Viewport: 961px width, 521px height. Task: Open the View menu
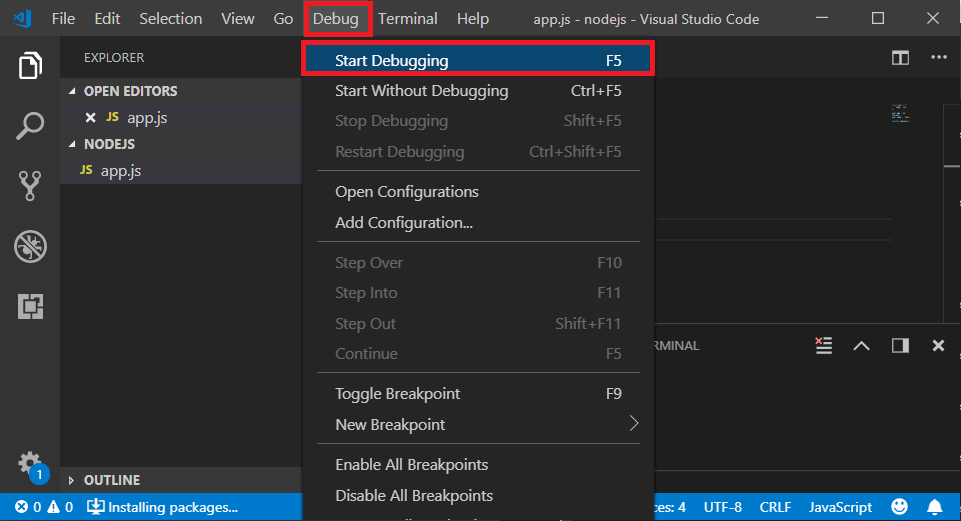click(x=238, y=19)
